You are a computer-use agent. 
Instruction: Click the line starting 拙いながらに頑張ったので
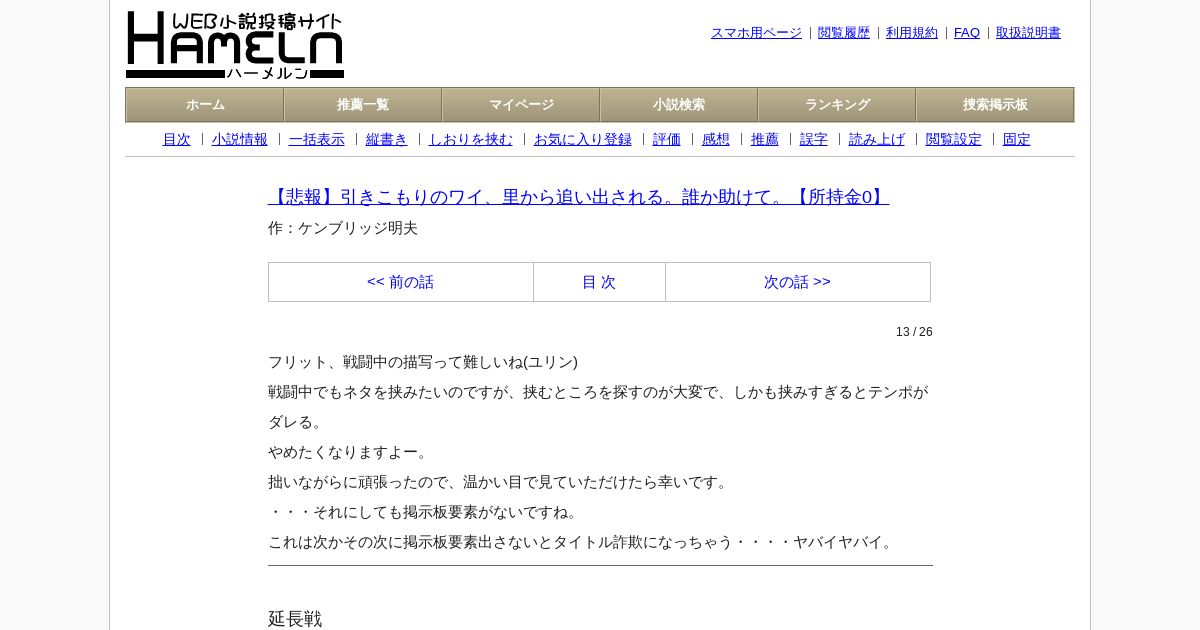(500, 482)
